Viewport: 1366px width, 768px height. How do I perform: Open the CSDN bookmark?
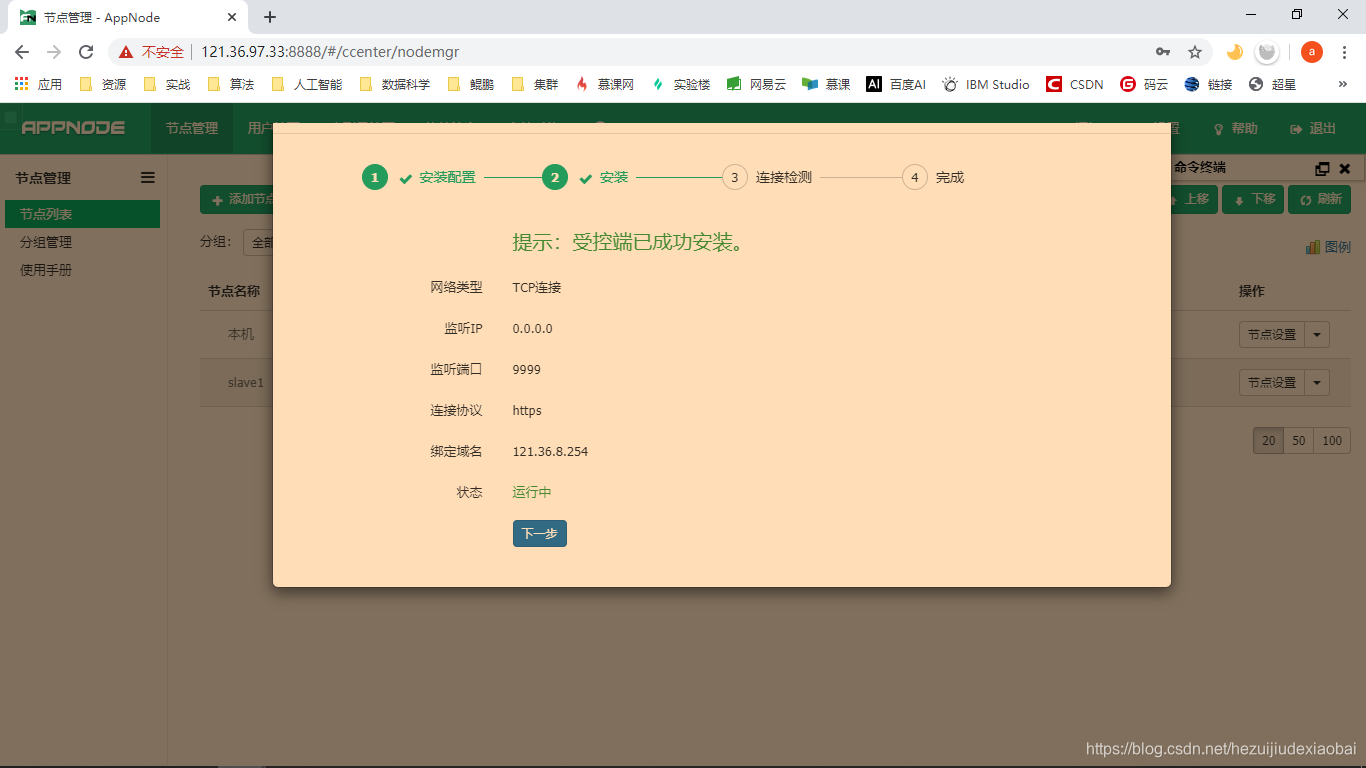click(x=1075, y=84)
